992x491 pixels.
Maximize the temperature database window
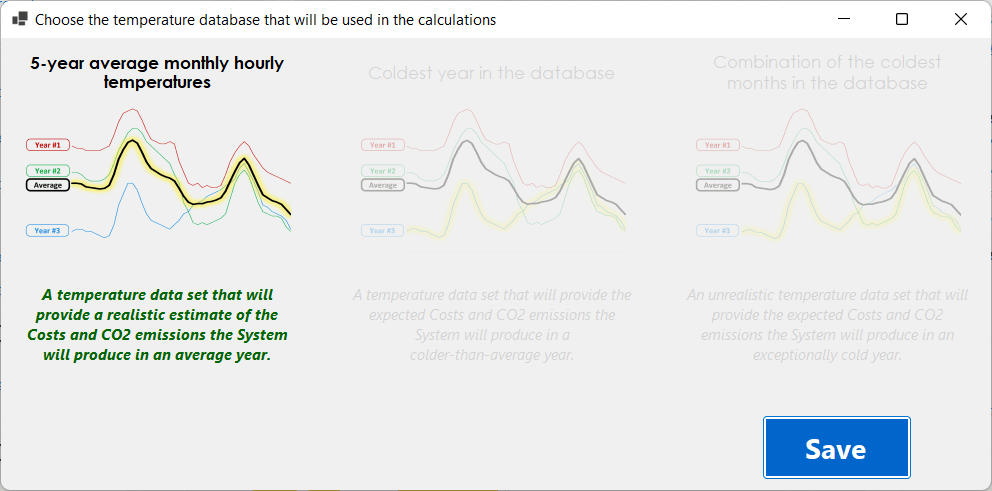[x=902, y=19]
